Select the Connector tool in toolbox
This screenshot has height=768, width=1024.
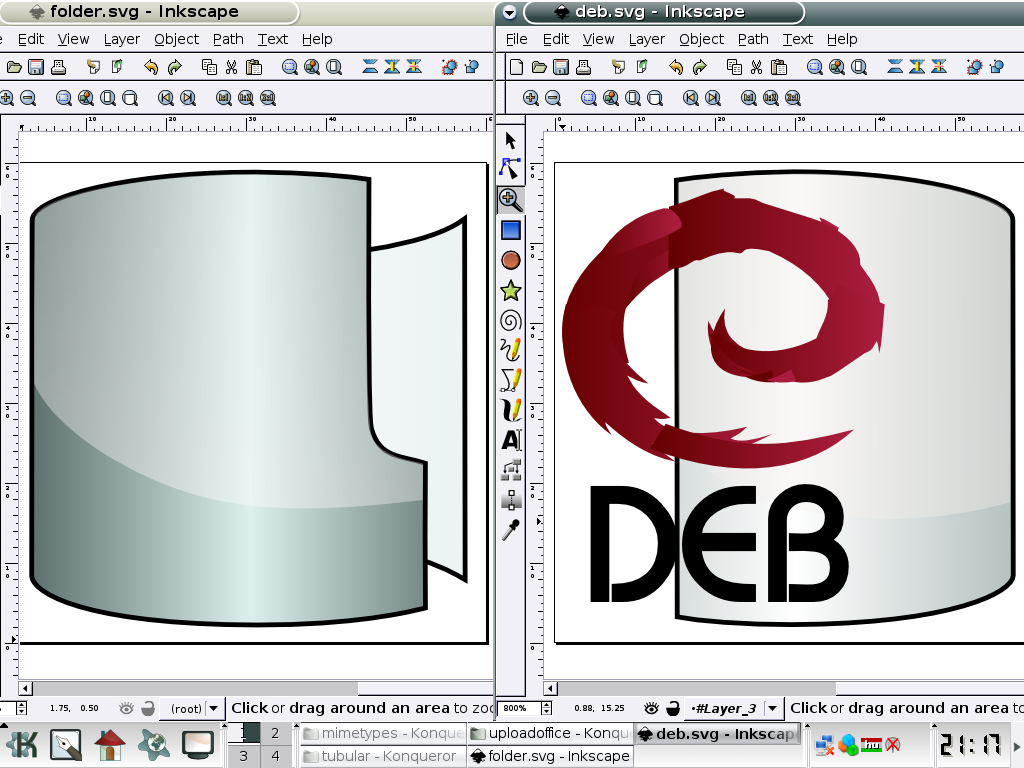(x=511, y=470)
